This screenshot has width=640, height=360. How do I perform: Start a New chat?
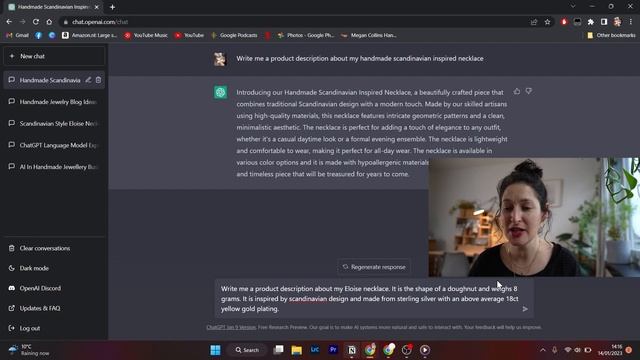click(x=54, y=56)
